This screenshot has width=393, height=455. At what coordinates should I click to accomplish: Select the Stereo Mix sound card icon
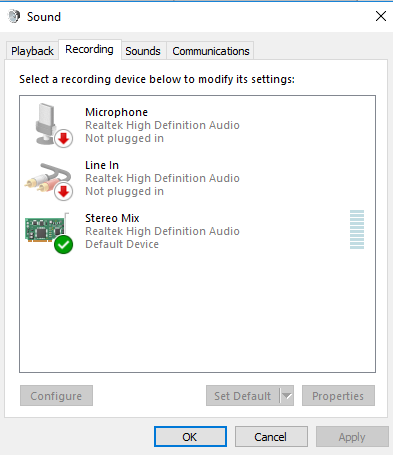[x=49, y=232]
